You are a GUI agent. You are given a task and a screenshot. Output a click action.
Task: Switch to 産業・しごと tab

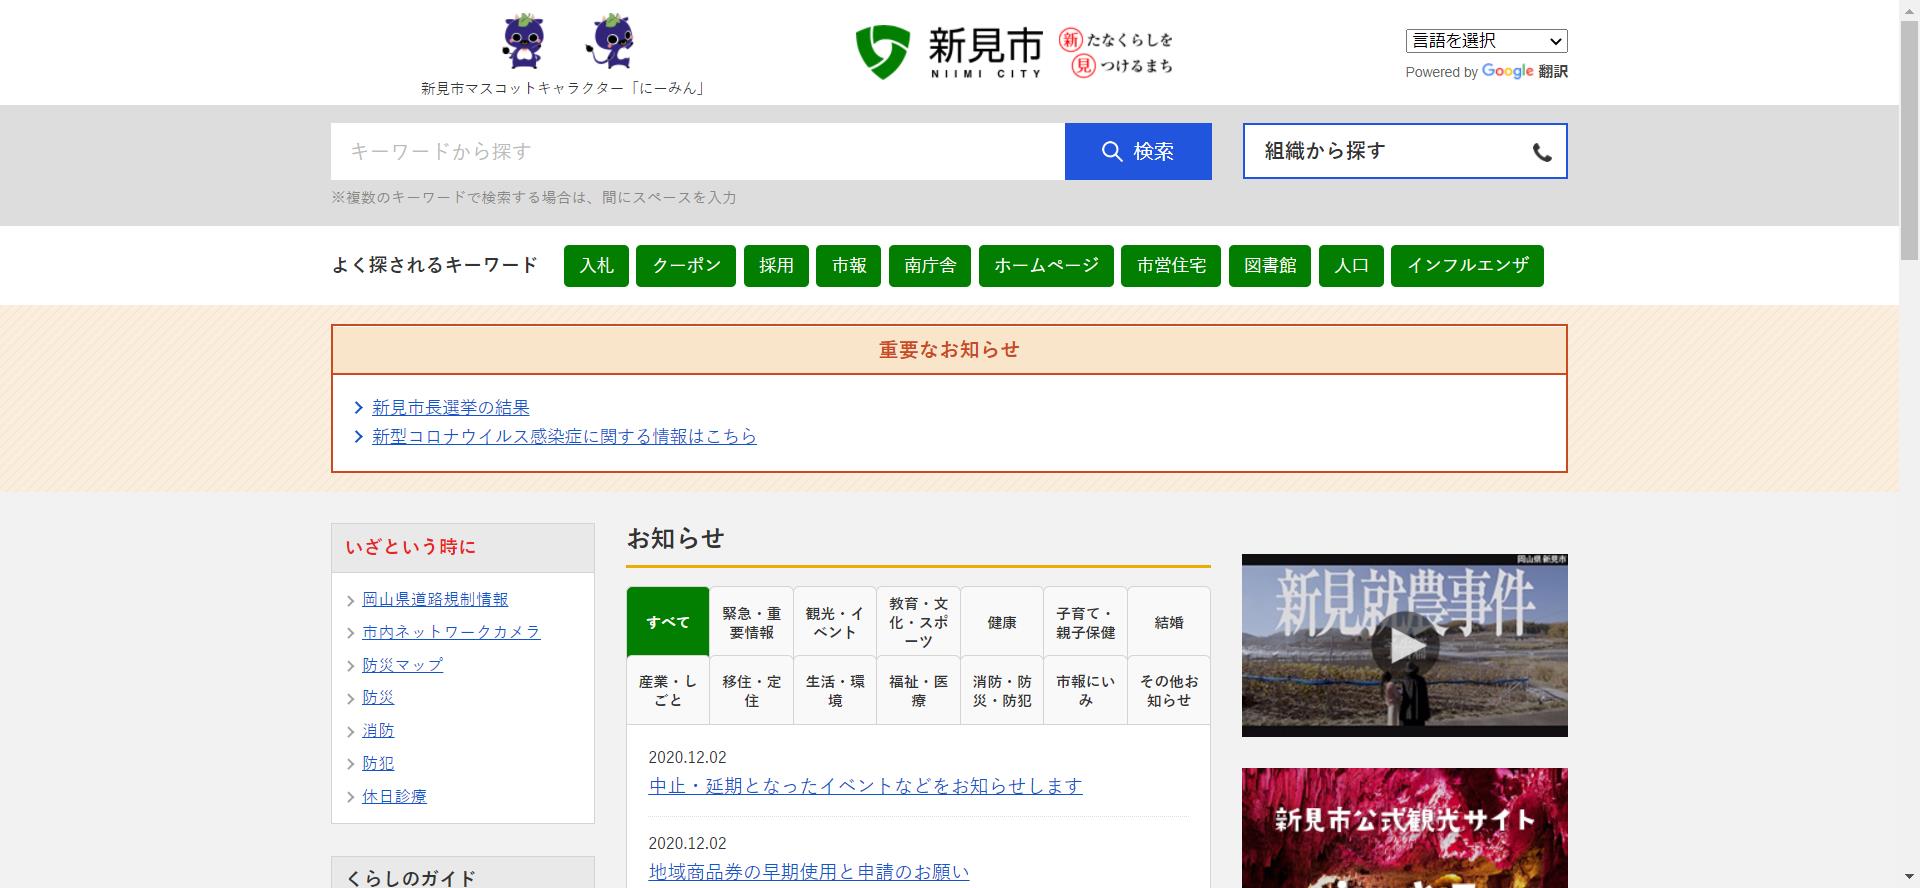[x=668, y=690]
